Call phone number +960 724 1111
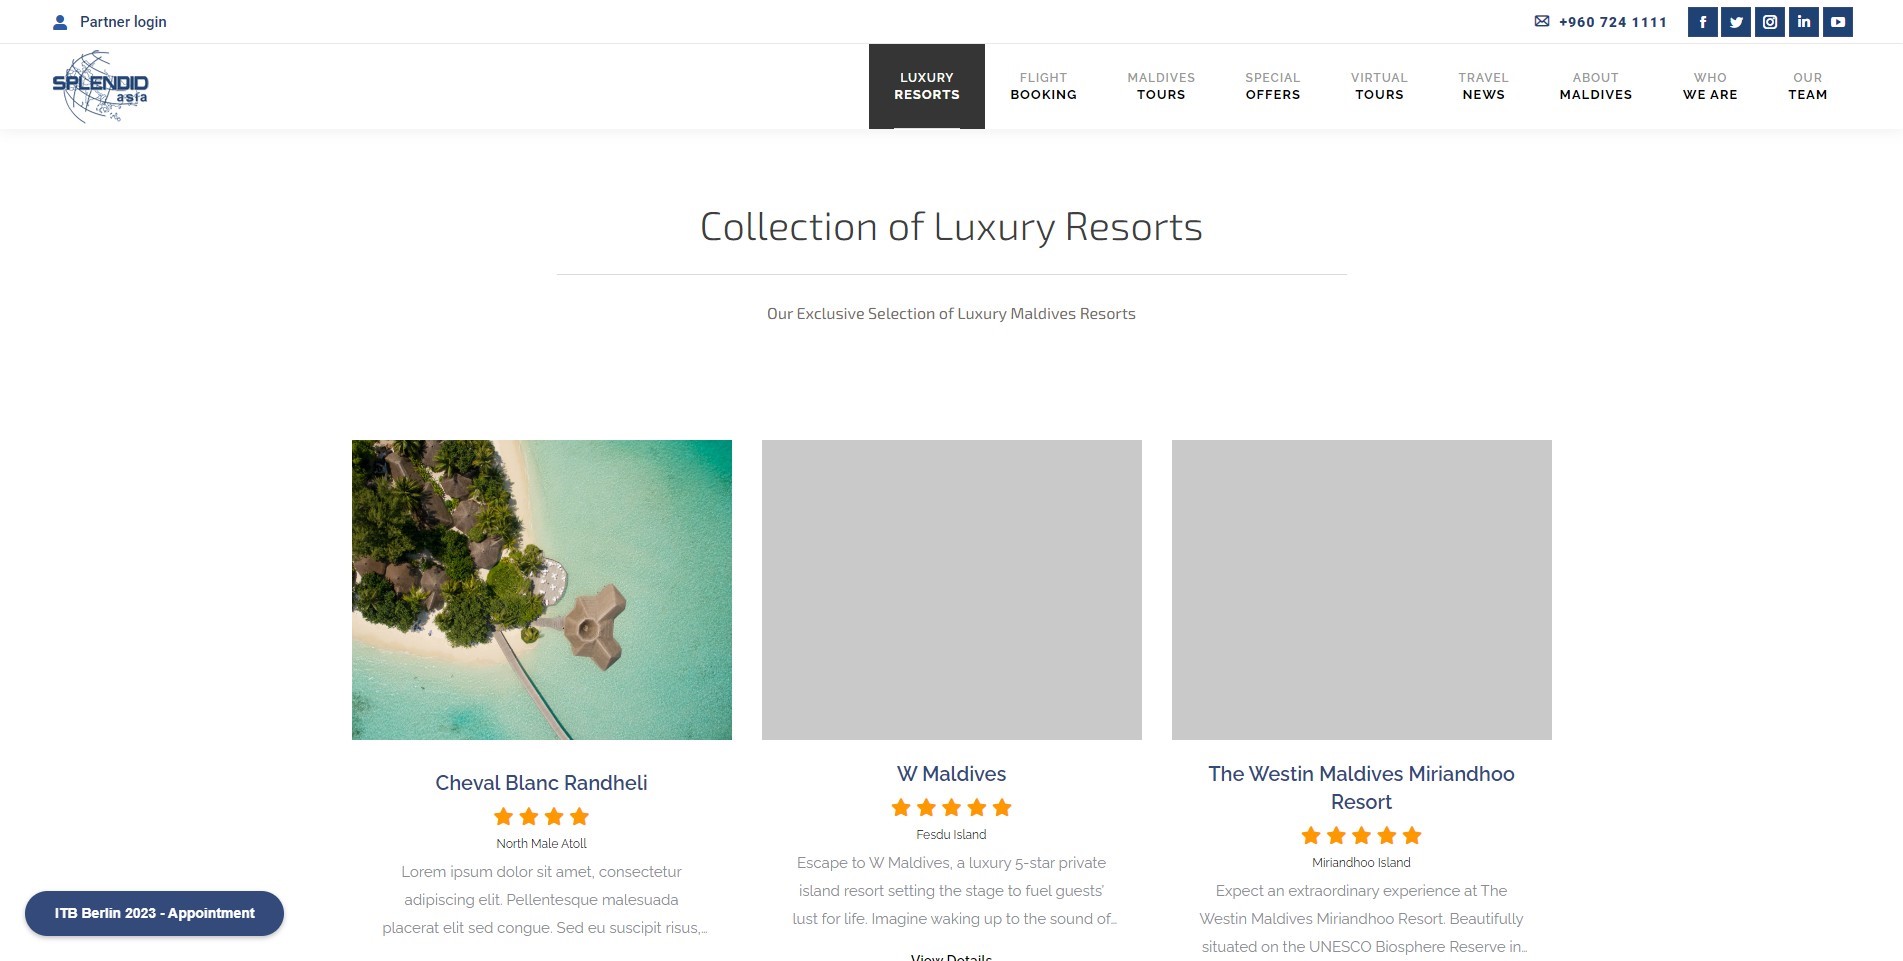This screenshot has width=1903, height=961. pos(1612,22)
